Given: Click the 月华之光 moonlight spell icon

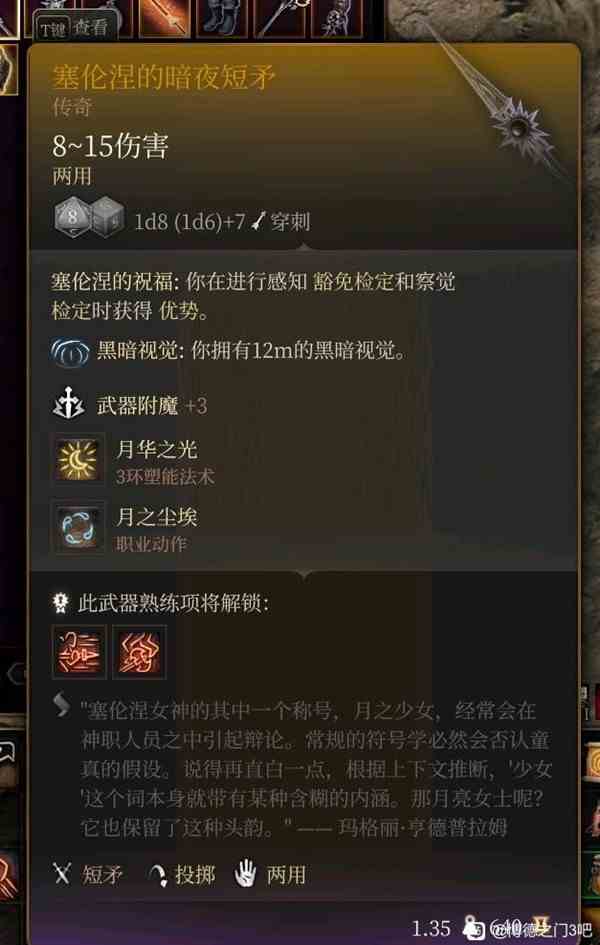Looking at the screenshot, I should [x=77, y=460].
